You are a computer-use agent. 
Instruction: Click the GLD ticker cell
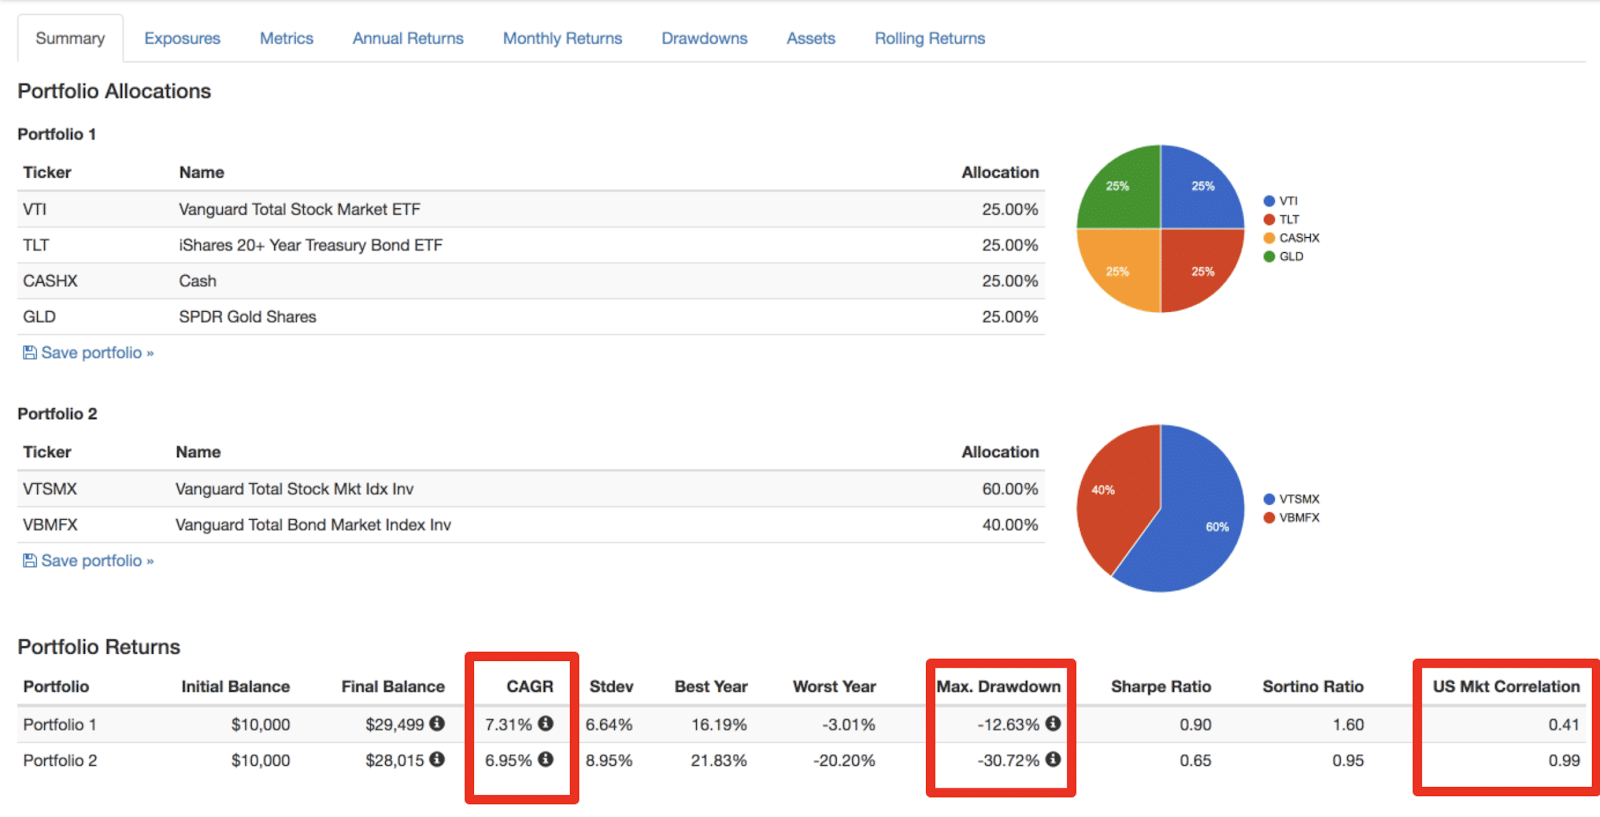[x=39, y=317]
